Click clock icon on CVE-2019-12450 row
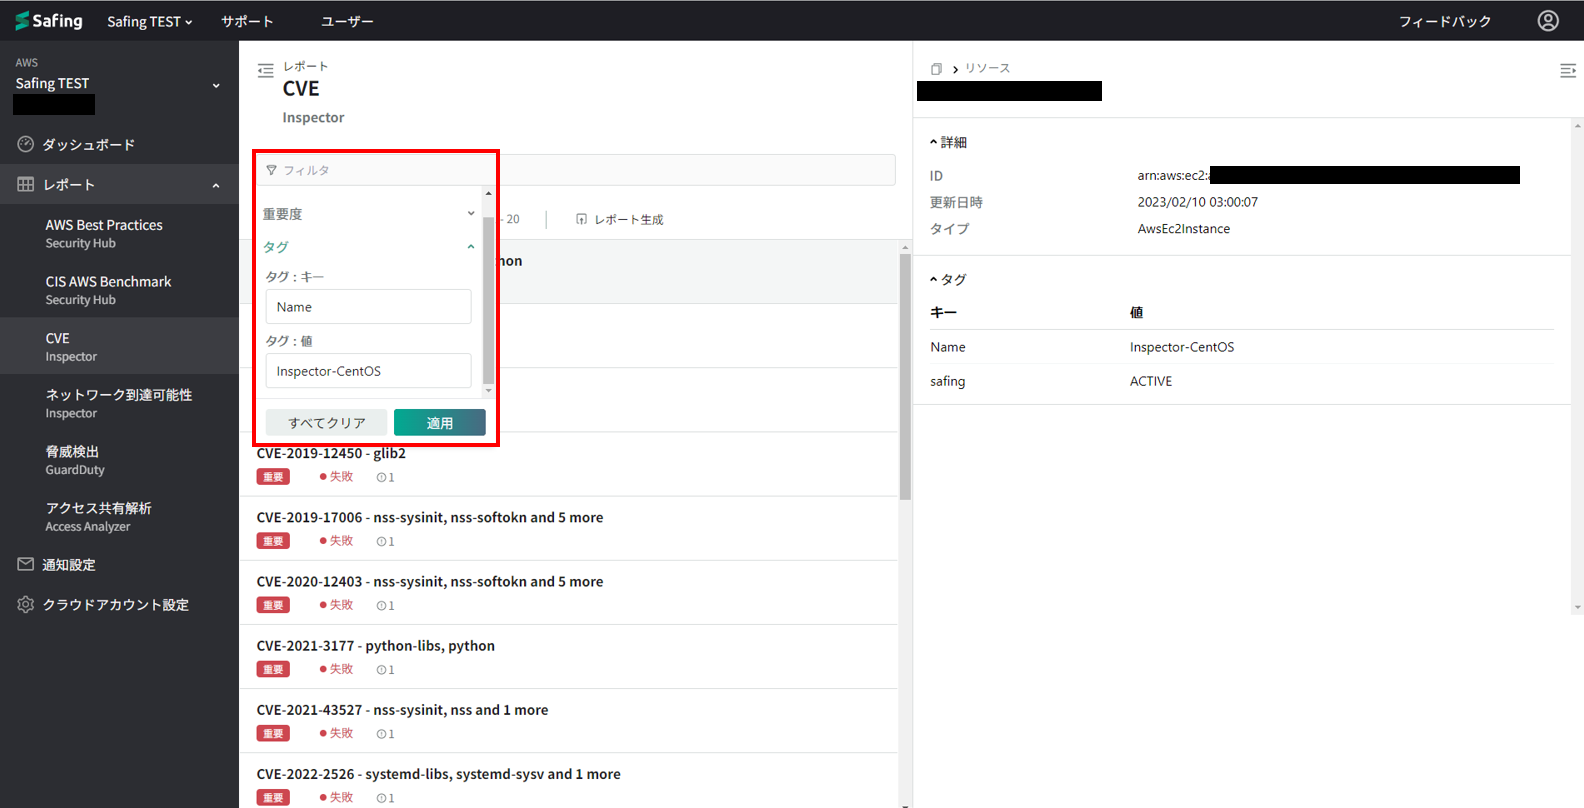The image size is (1584, 808). (x=381, y=477)
